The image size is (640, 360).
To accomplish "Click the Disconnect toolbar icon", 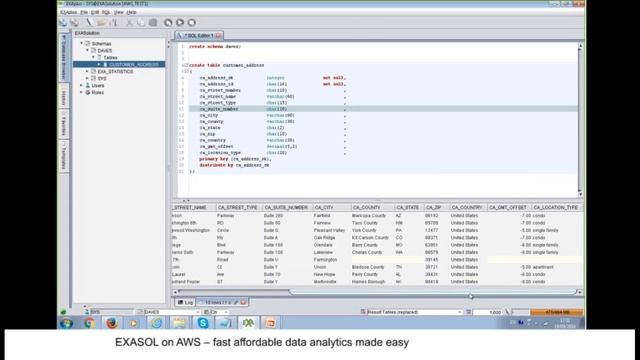I will [75, 22].
